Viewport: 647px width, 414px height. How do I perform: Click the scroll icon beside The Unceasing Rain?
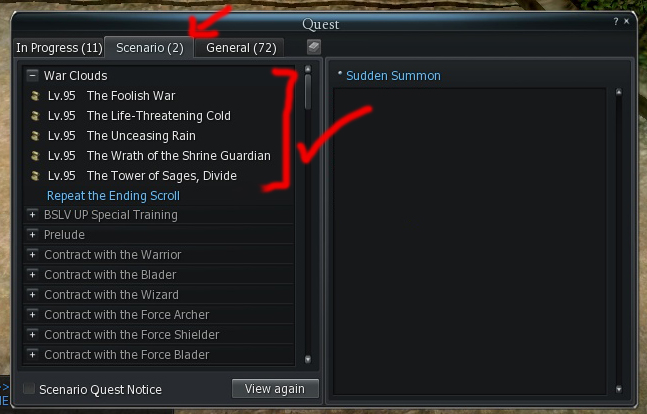pos(35,136)
